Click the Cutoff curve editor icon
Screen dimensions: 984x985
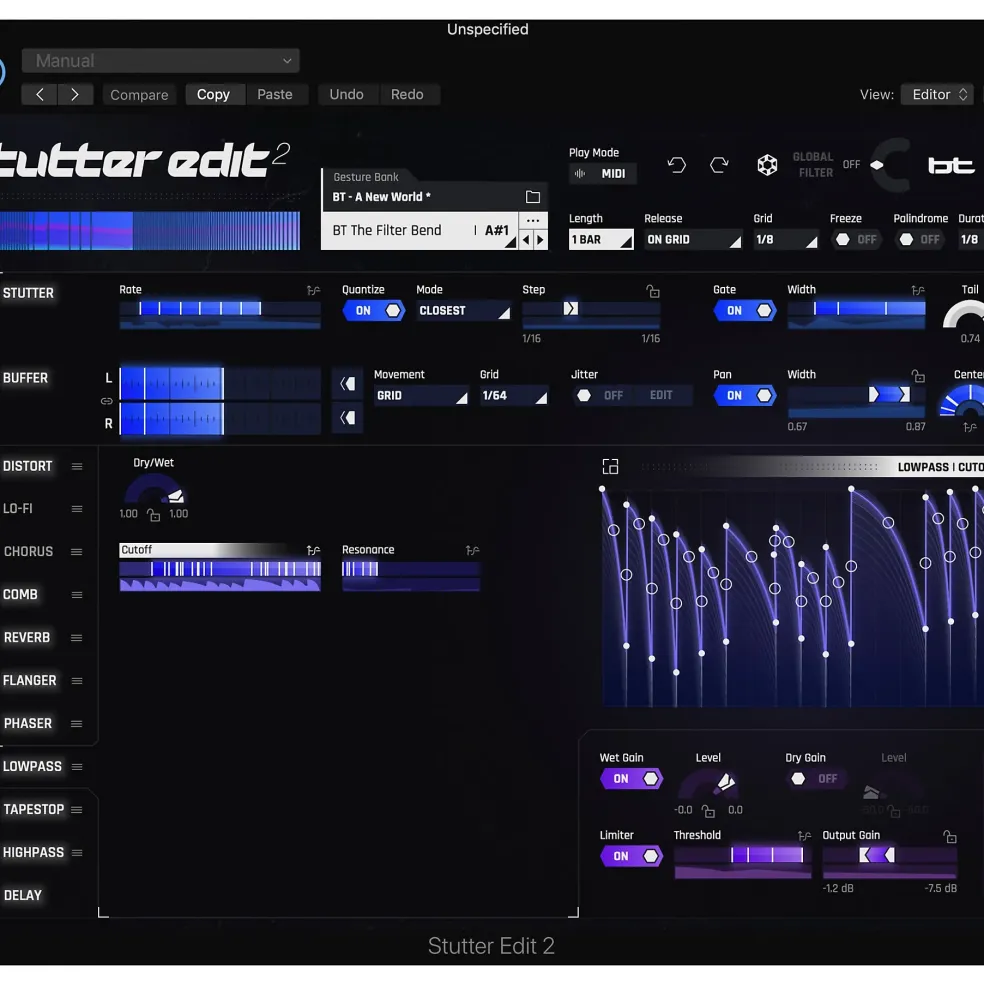(x=313, y=550)
